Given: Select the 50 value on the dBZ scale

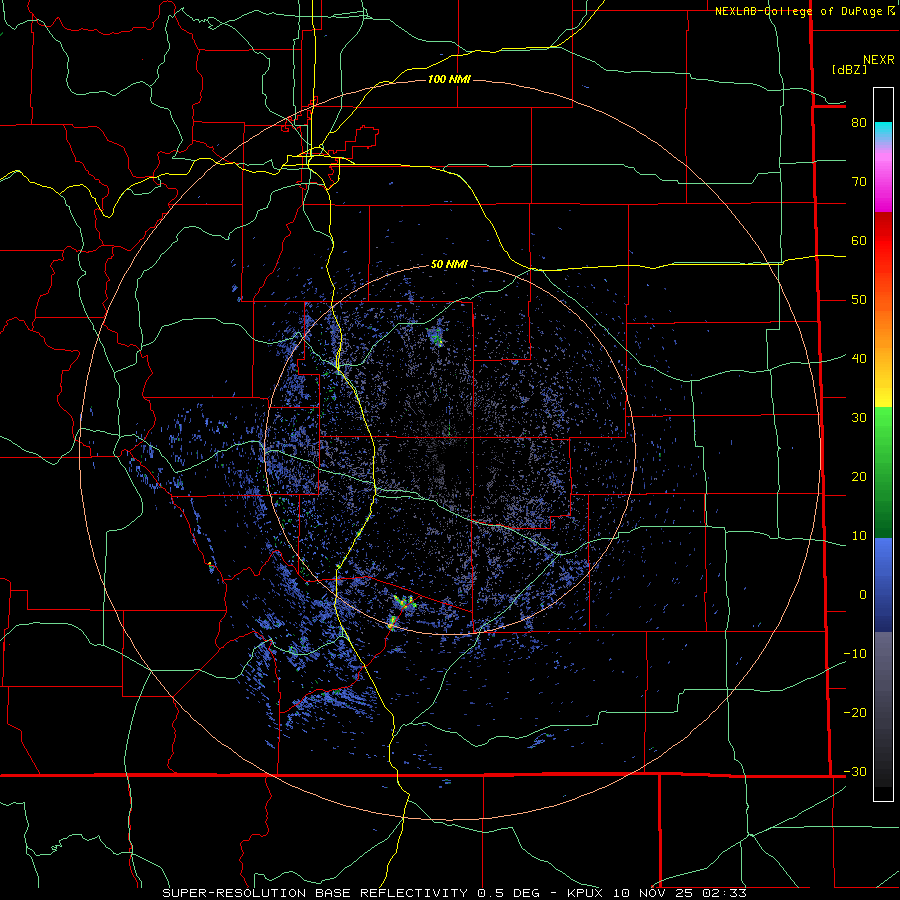Looking at the screenshot, I should (x=859, y=300).
